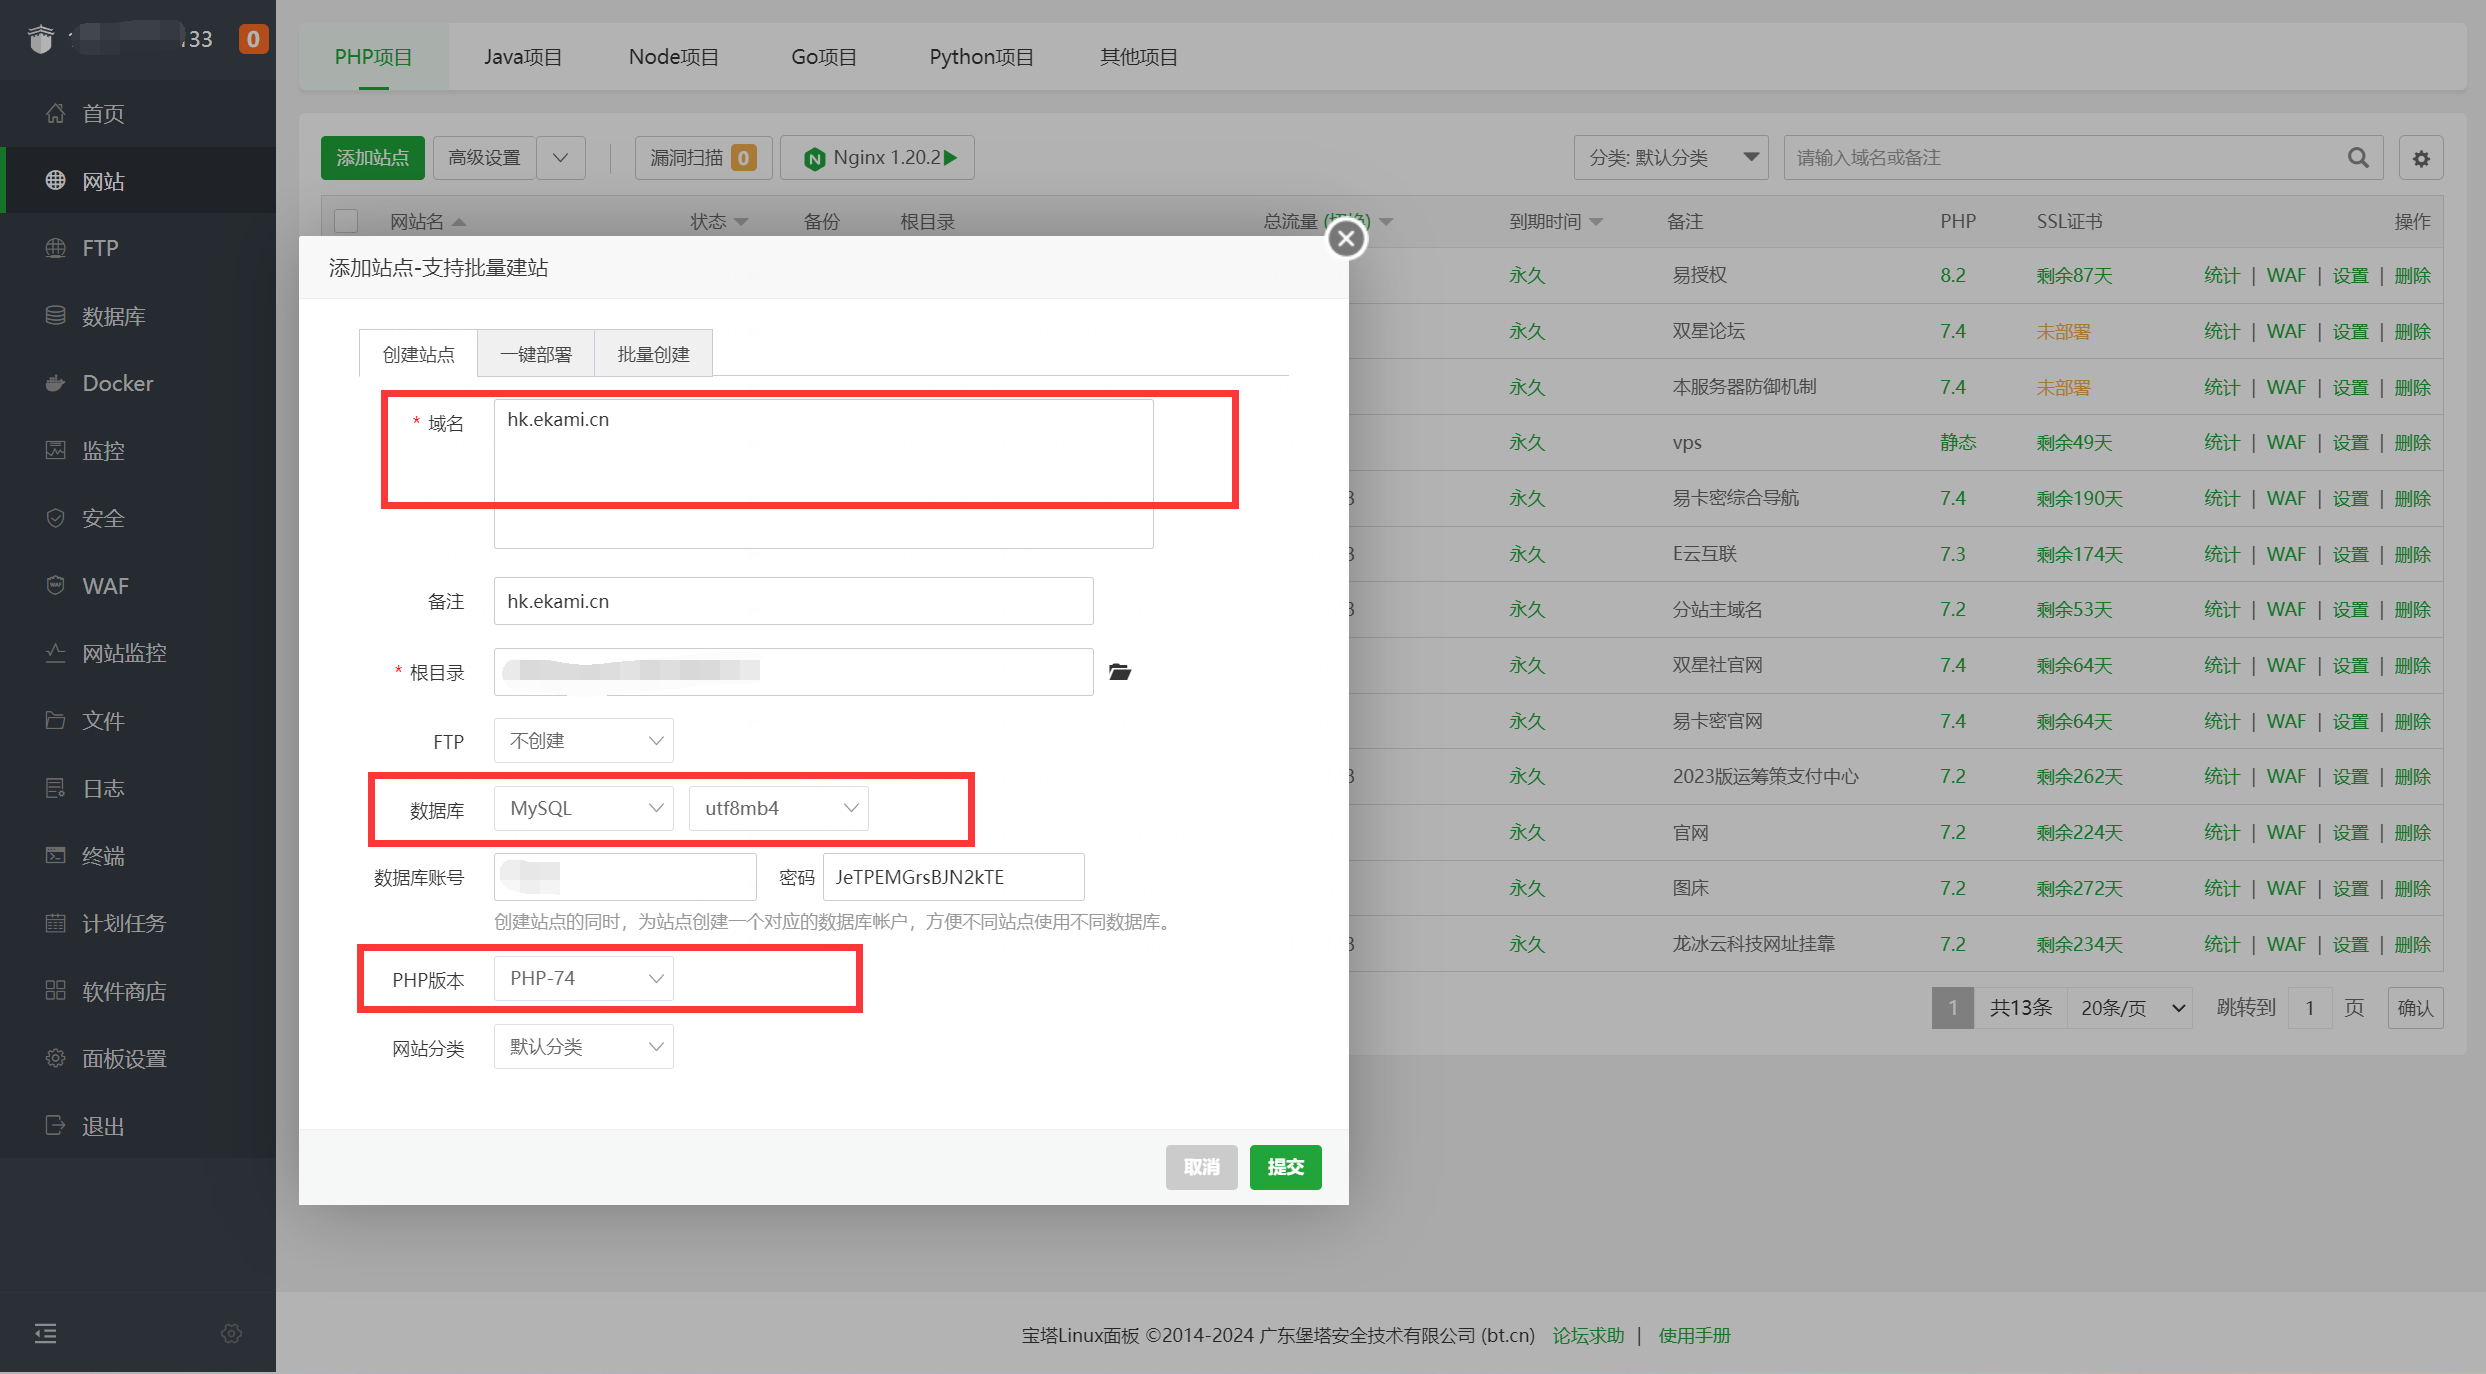Open the 面板设置 gear sidebar icon
Screen dimensions: 2486x1374
point(56,1058)
